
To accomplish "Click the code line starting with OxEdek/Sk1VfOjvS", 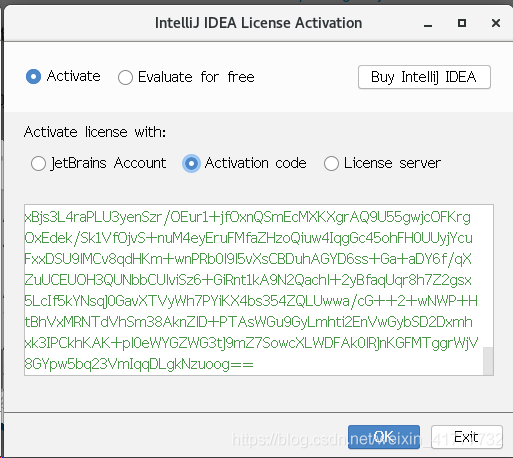I will (248, 238).
